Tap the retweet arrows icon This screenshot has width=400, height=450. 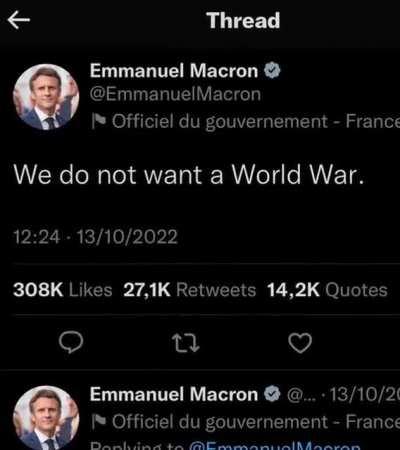tap(186, 343)
